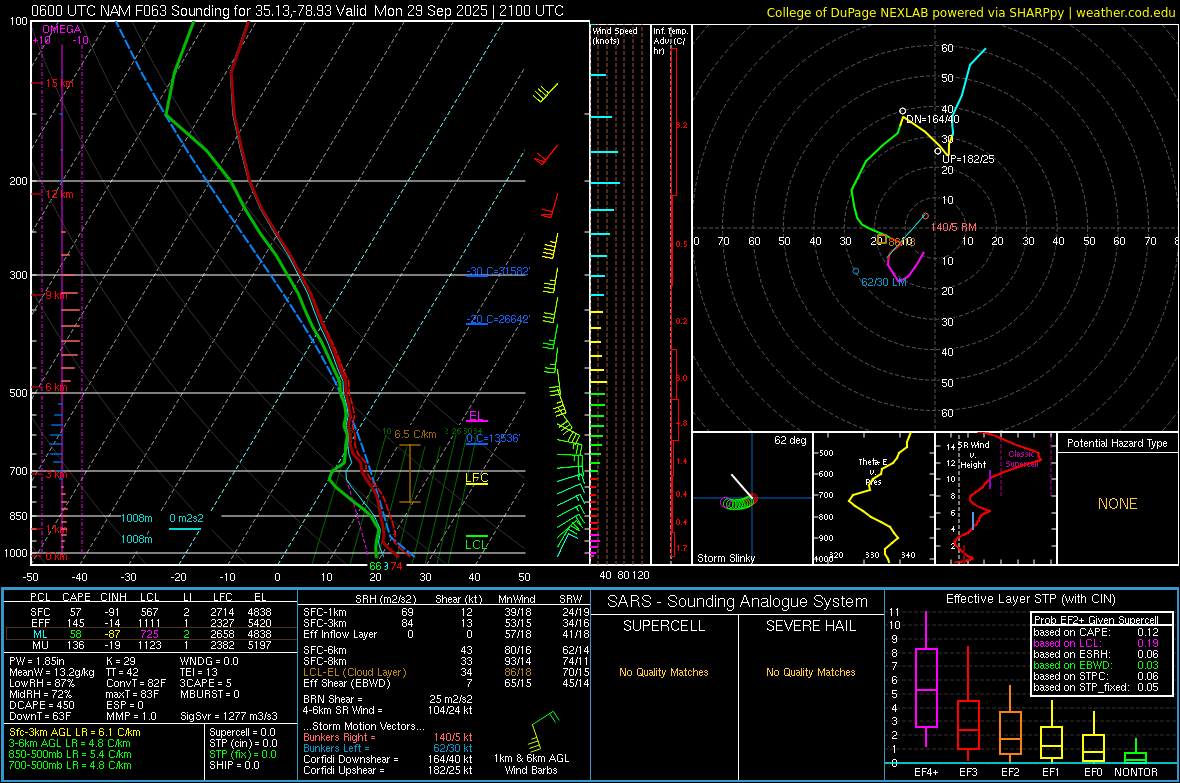The width and height of the screenshot is (1180, 783).
Task: Click the 'LCL-EL (Cloud Layer)' row
Action: [x=446, y=672]
